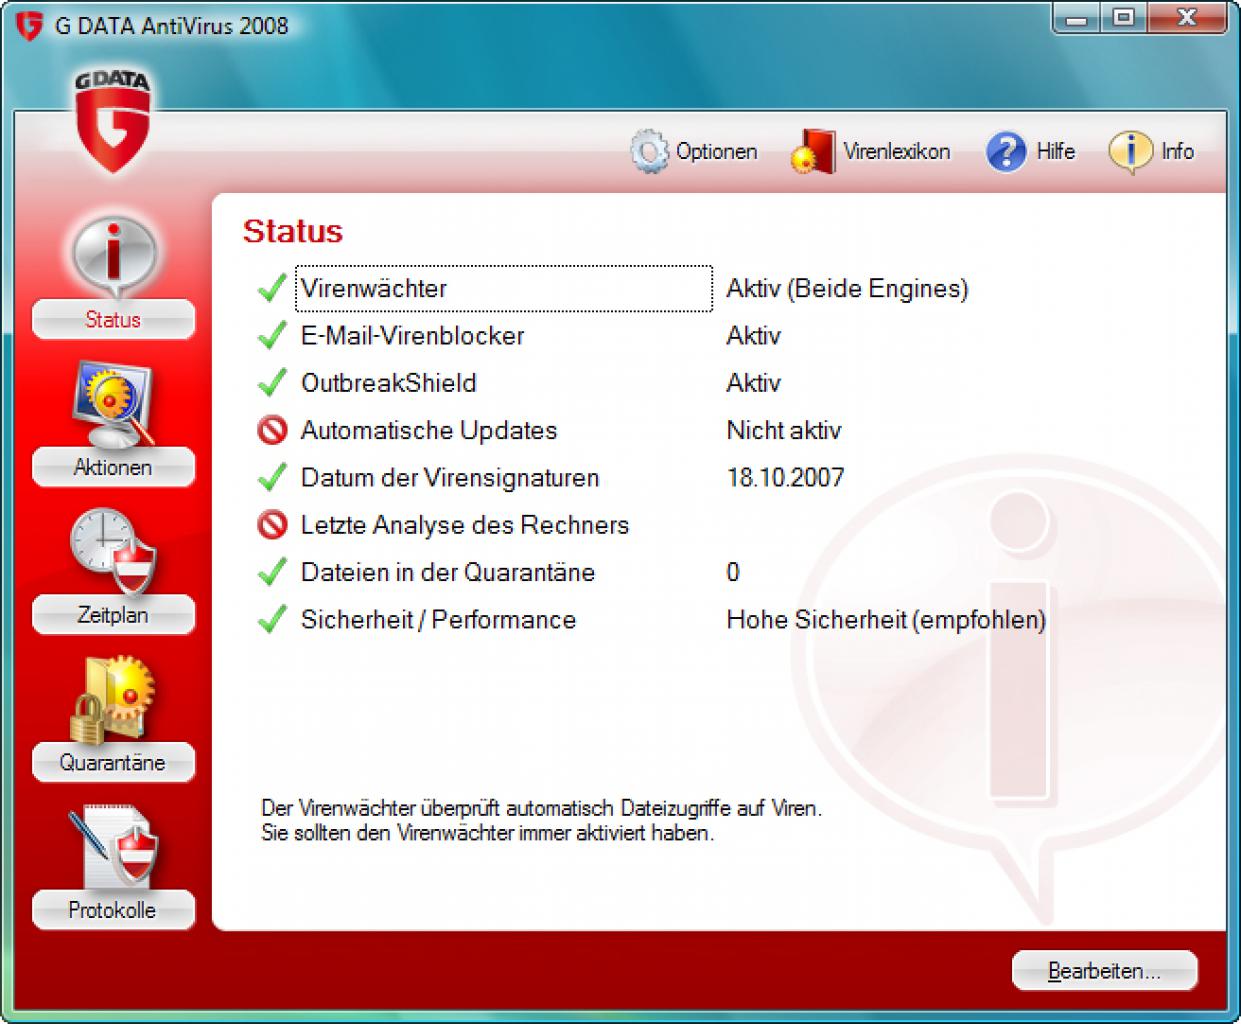Click green checkmark beside E-Mail-Virenblocker
The image size is (1241, 1024).
click(x=272, y=335)
